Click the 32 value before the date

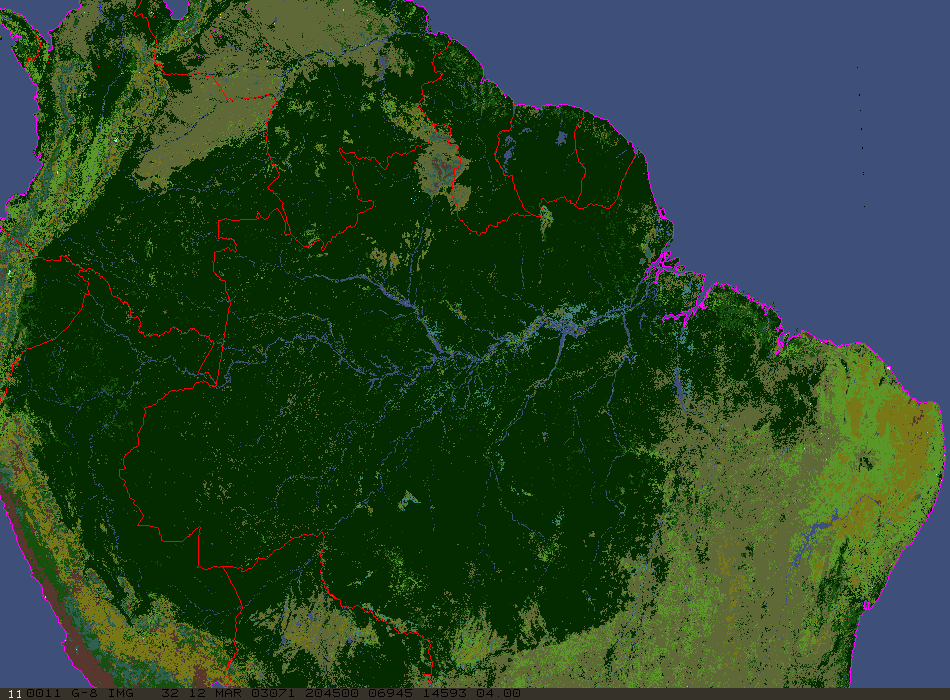click(169, 693)
